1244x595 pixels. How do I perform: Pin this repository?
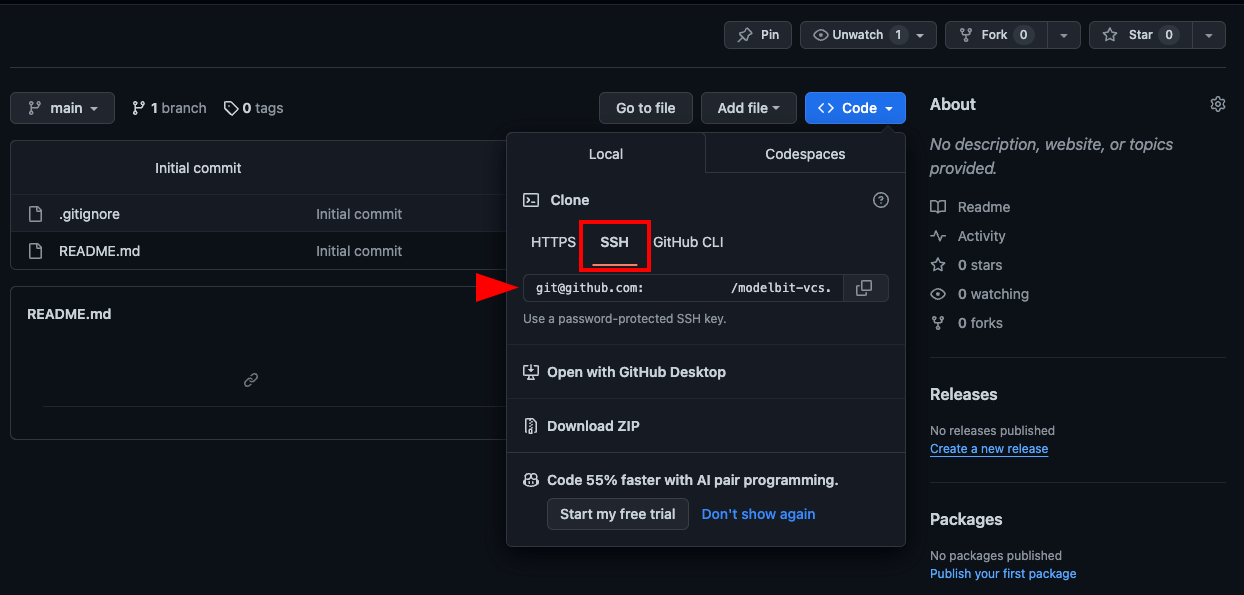point(758,35)
